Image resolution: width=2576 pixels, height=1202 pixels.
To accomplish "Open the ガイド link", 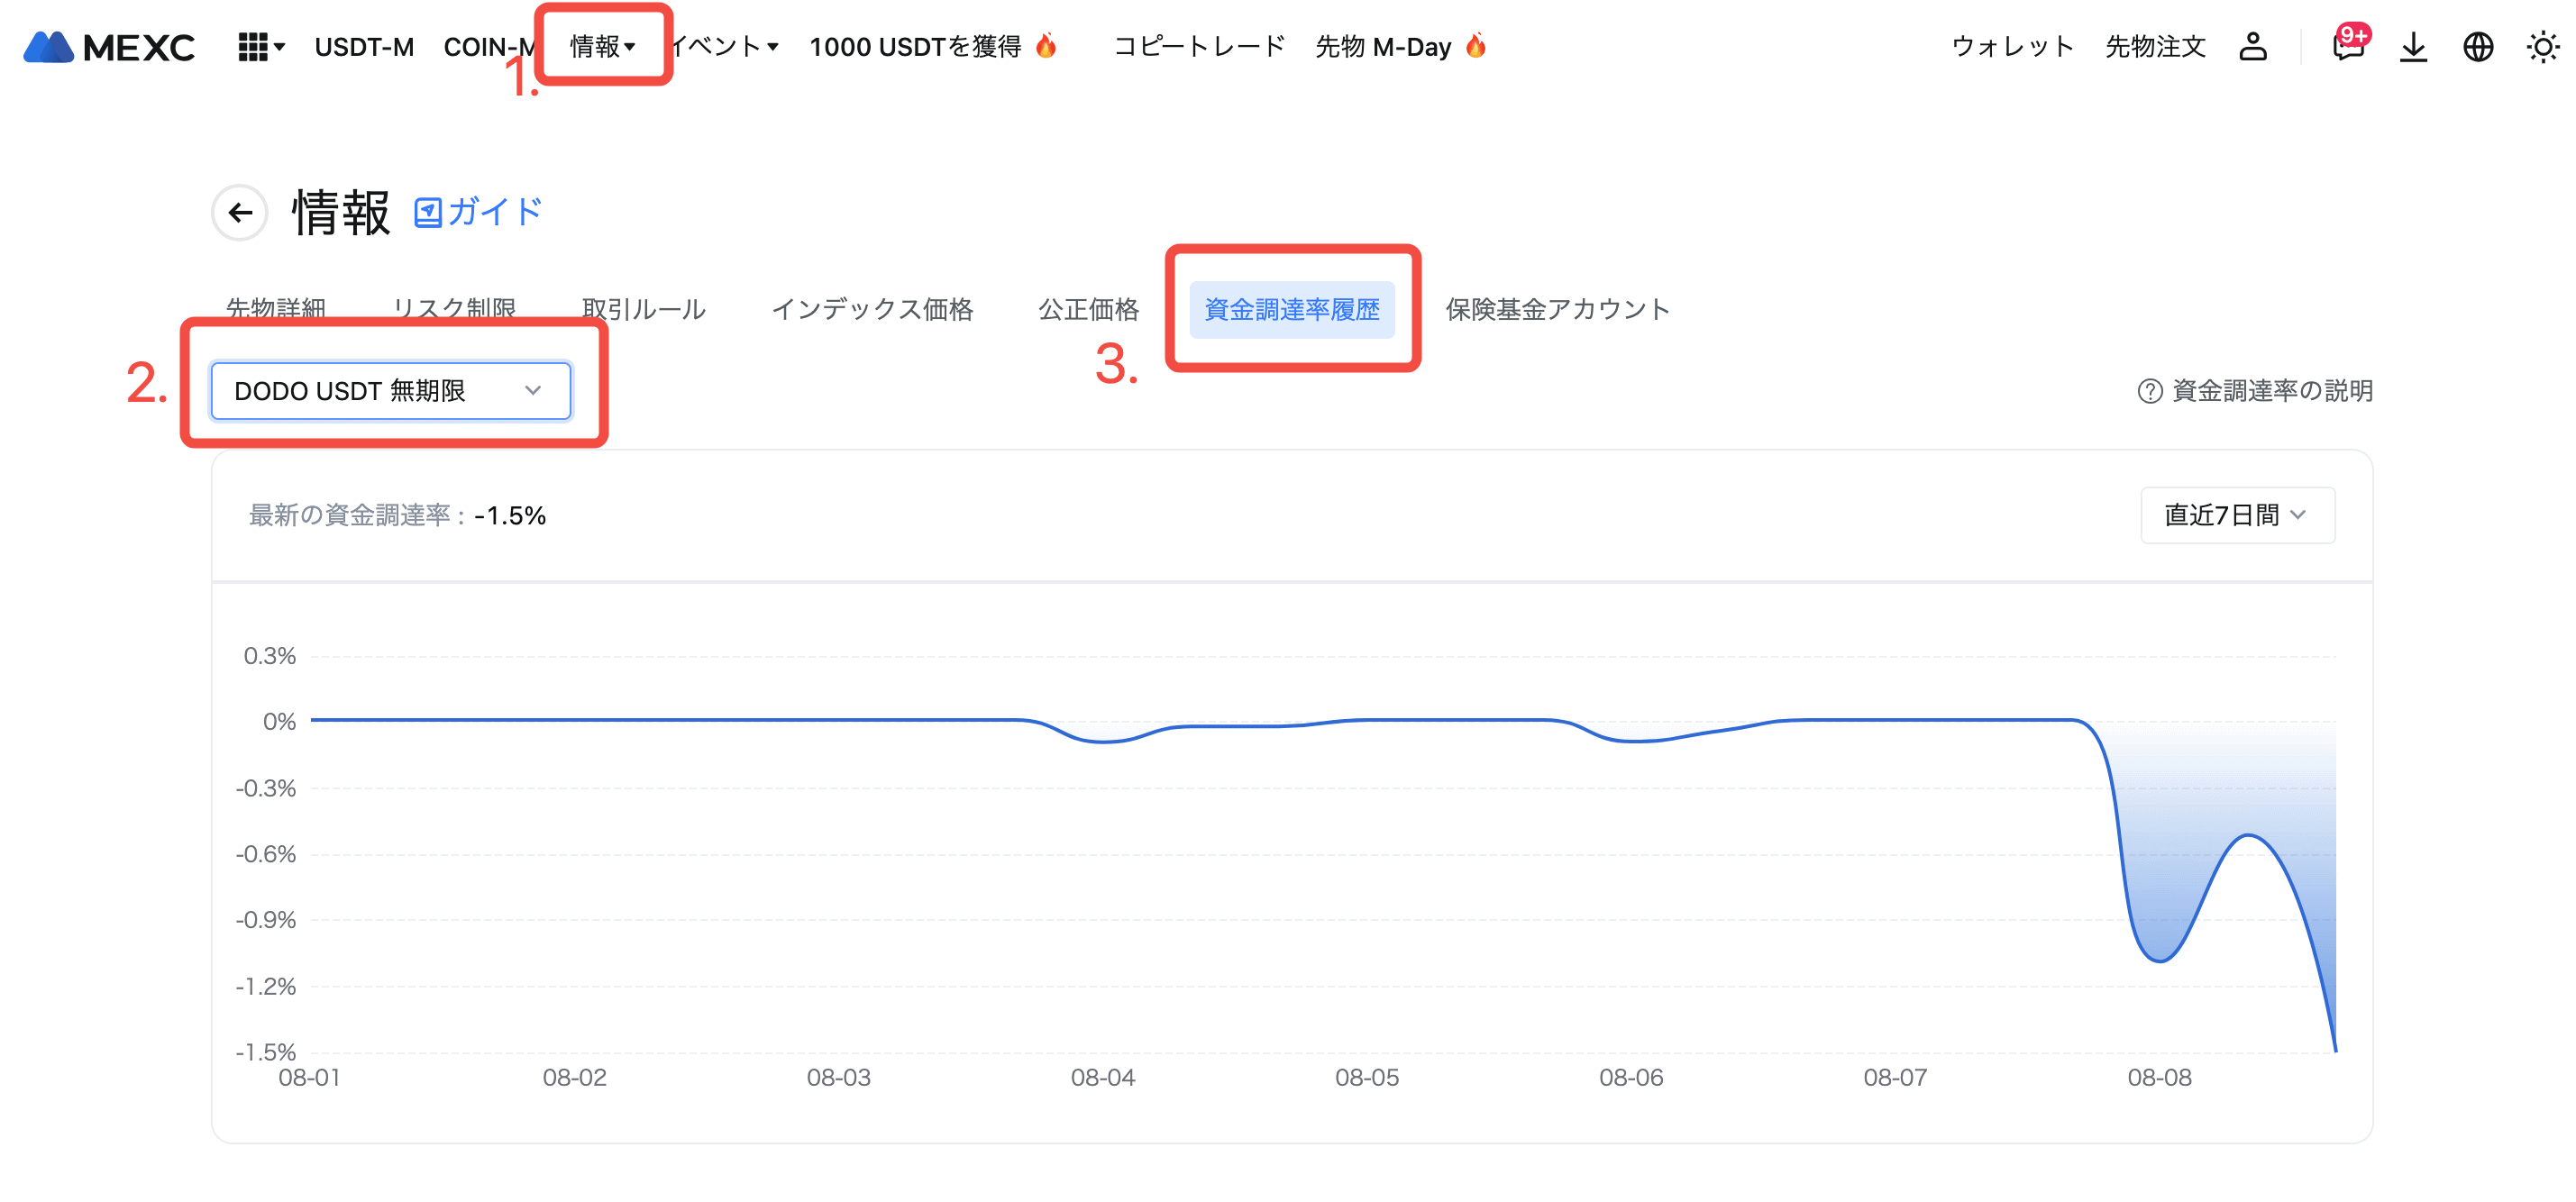I will click(x=478, y=212).
